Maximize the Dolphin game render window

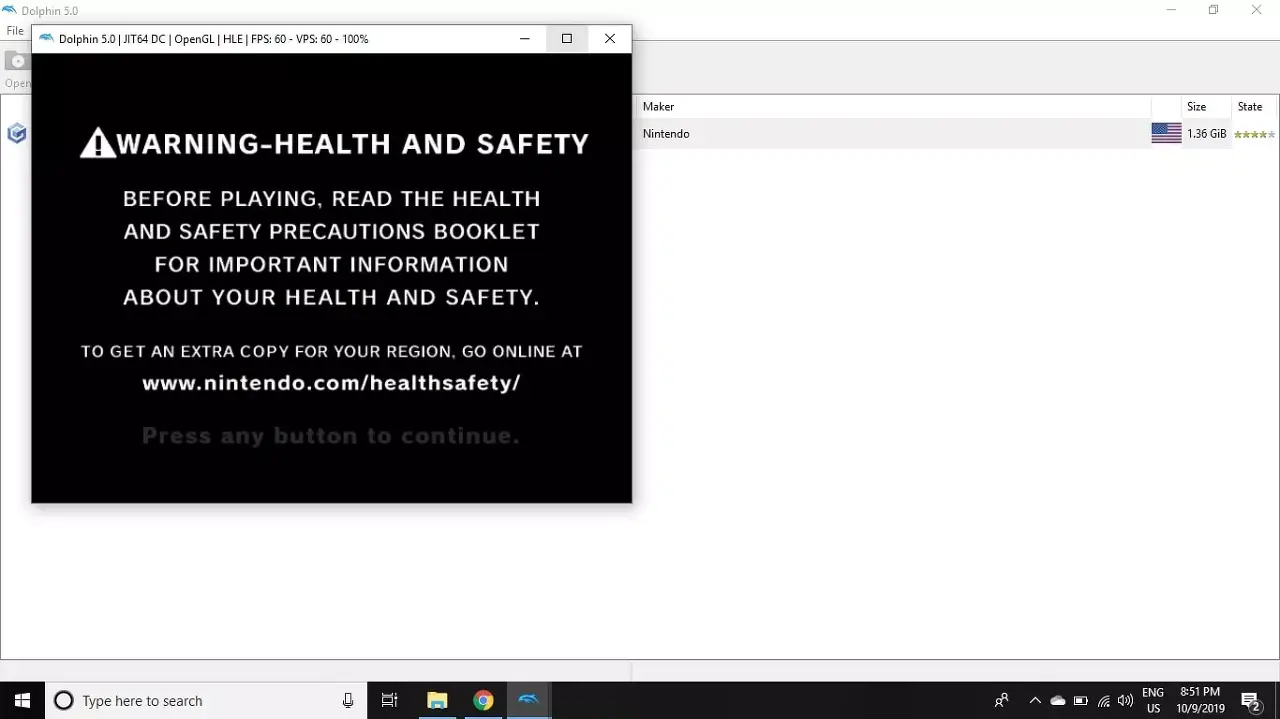click(x=567, y=39)
